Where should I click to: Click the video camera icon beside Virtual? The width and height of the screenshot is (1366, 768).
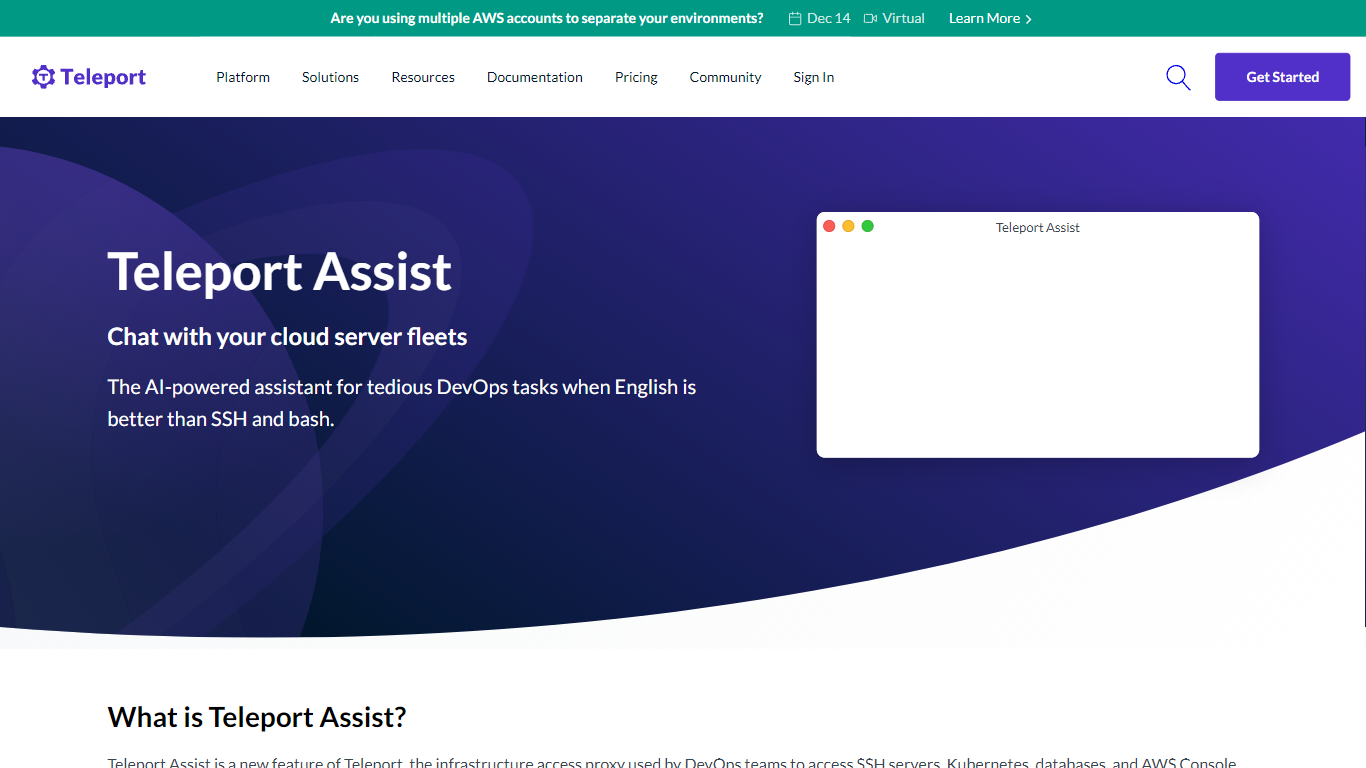coord(870,18)
